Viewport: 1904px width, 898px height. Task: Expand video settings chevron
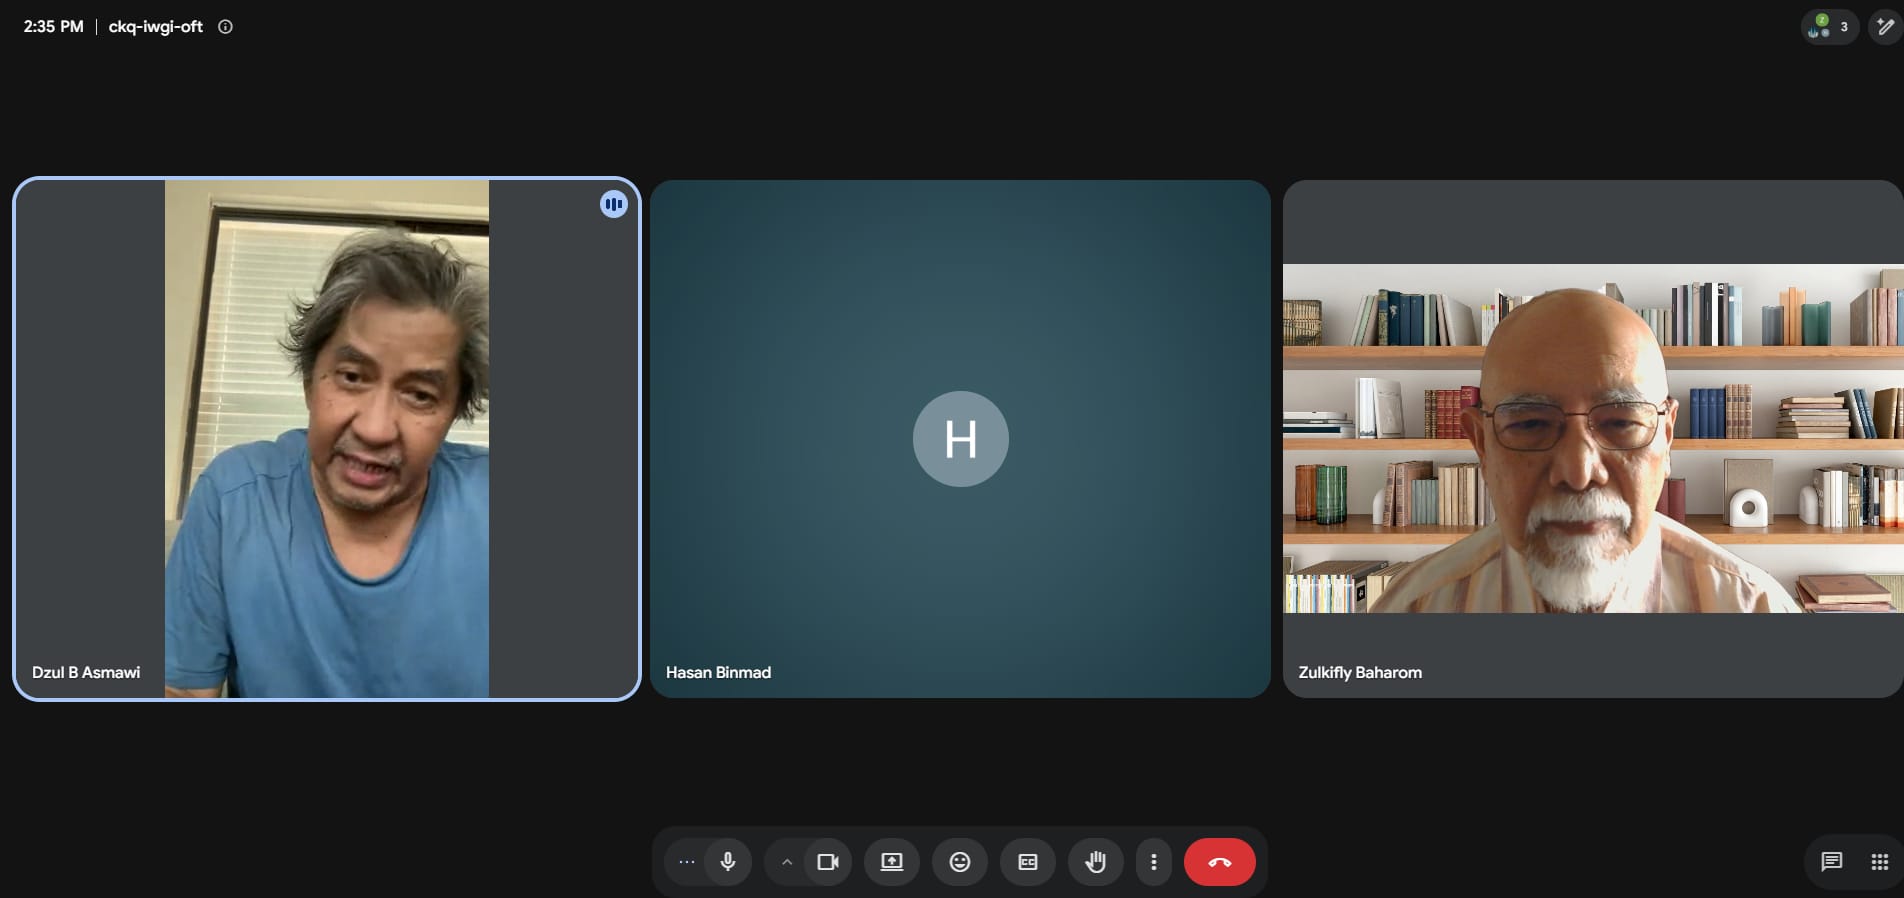(787, 862)
